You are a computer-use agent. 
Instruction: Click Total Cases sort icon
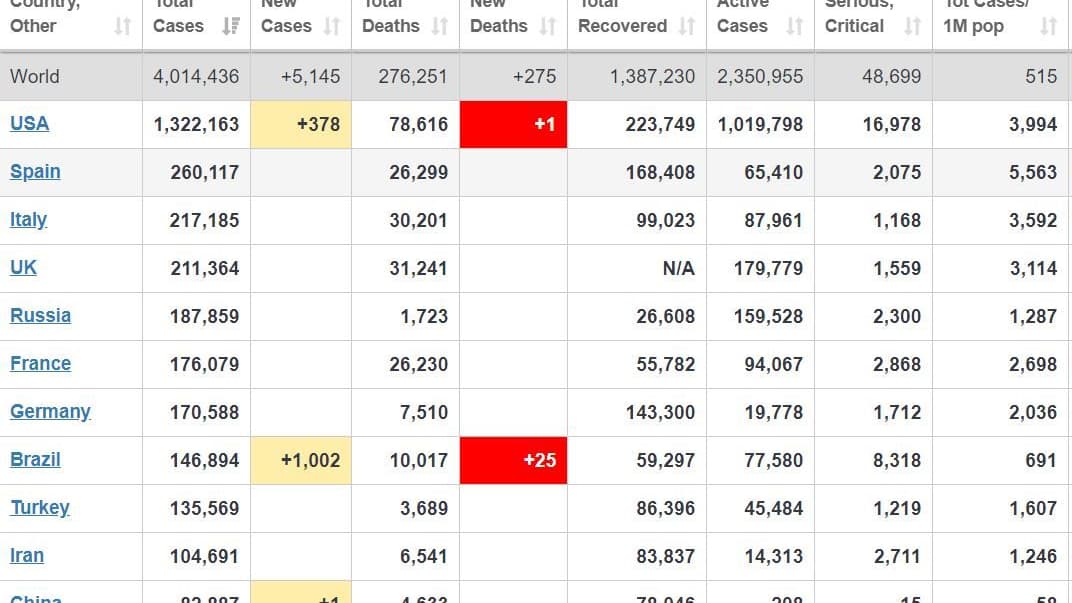(231, 27)
